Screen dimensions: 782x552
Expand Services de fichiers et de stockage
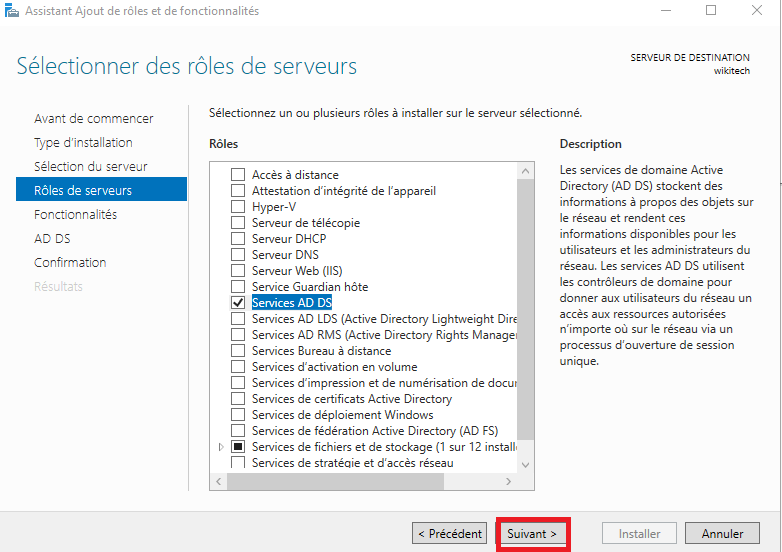[x=221, y=447]
